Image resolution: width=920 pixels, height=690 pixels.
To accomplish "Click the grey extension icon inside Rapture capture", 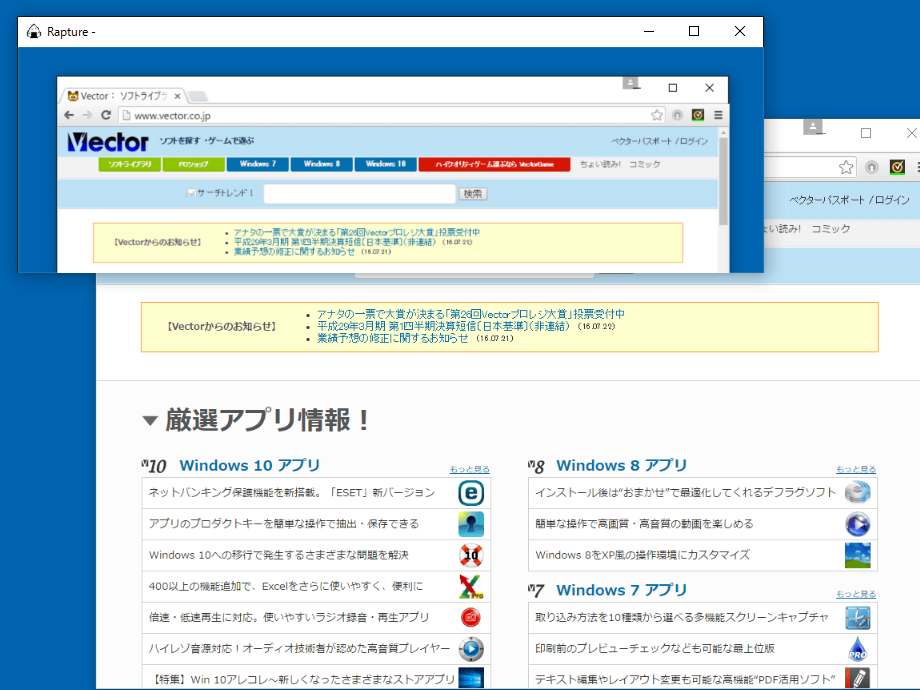I will point(678,115).
